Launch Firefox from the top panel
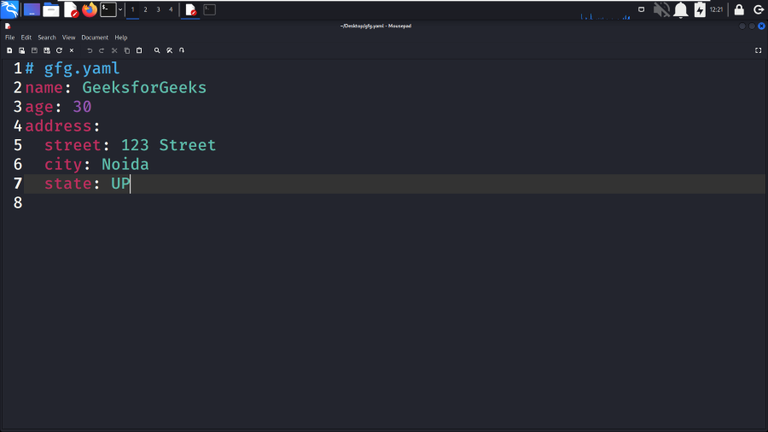768x432 pixels. (x=89, y=10)
